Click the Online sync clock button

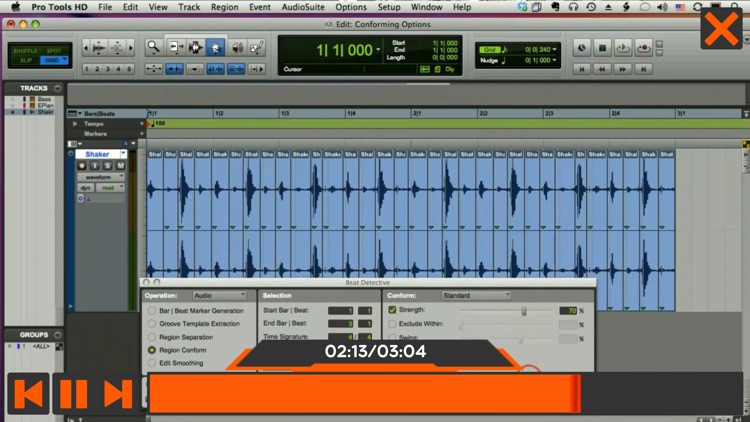coord(582,48)
